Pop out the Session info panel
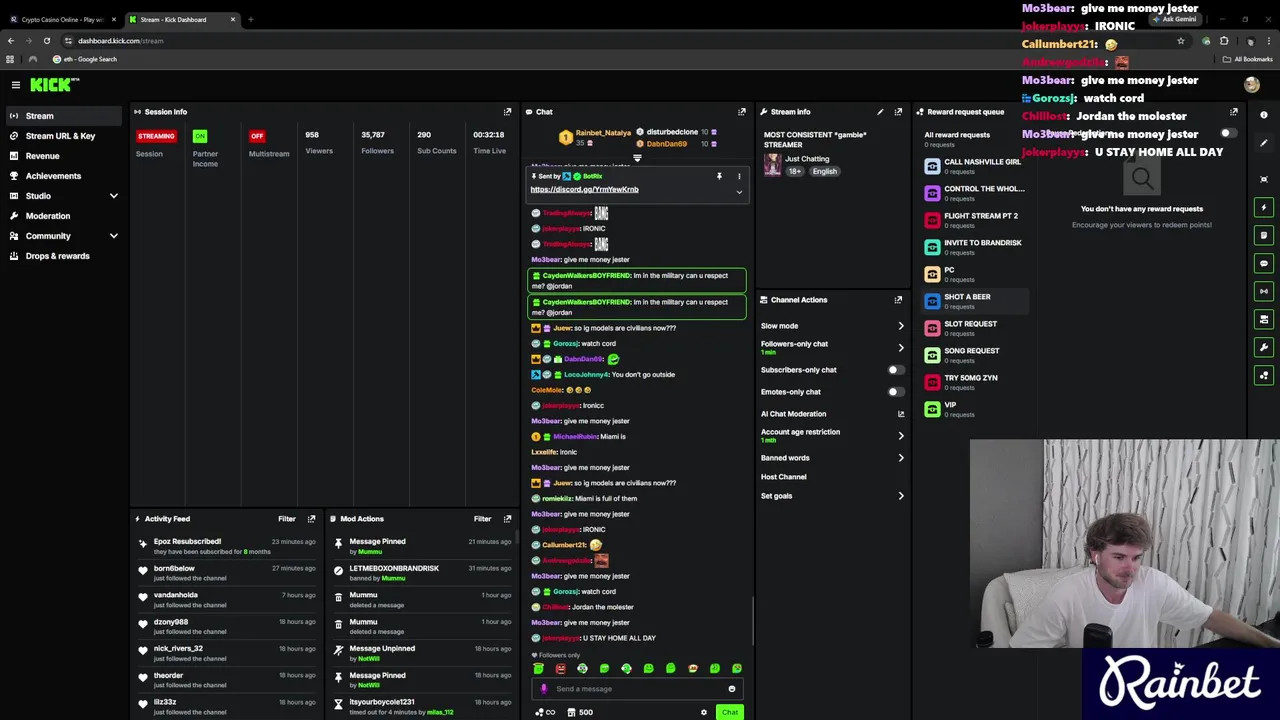The image size is (1280, 720). [x=507, y=112]
